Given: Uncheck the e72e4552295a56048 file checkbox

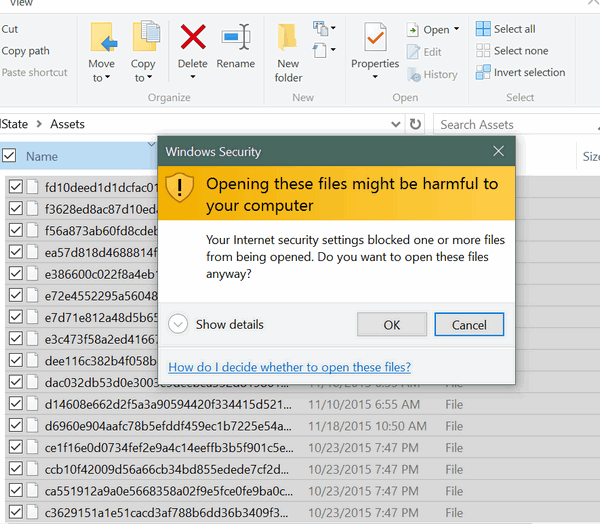Looking at the screenshot, I should point(16,295).
